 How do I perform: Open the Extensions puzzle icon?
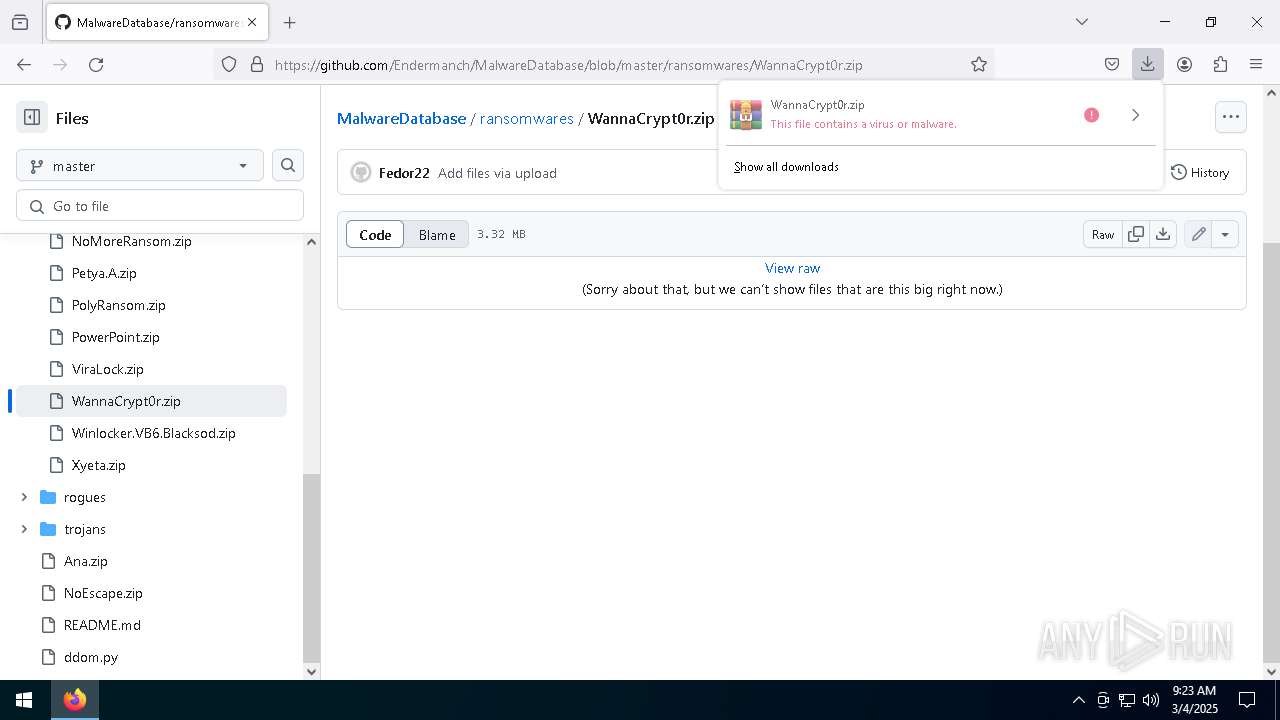click(1220, 64)
